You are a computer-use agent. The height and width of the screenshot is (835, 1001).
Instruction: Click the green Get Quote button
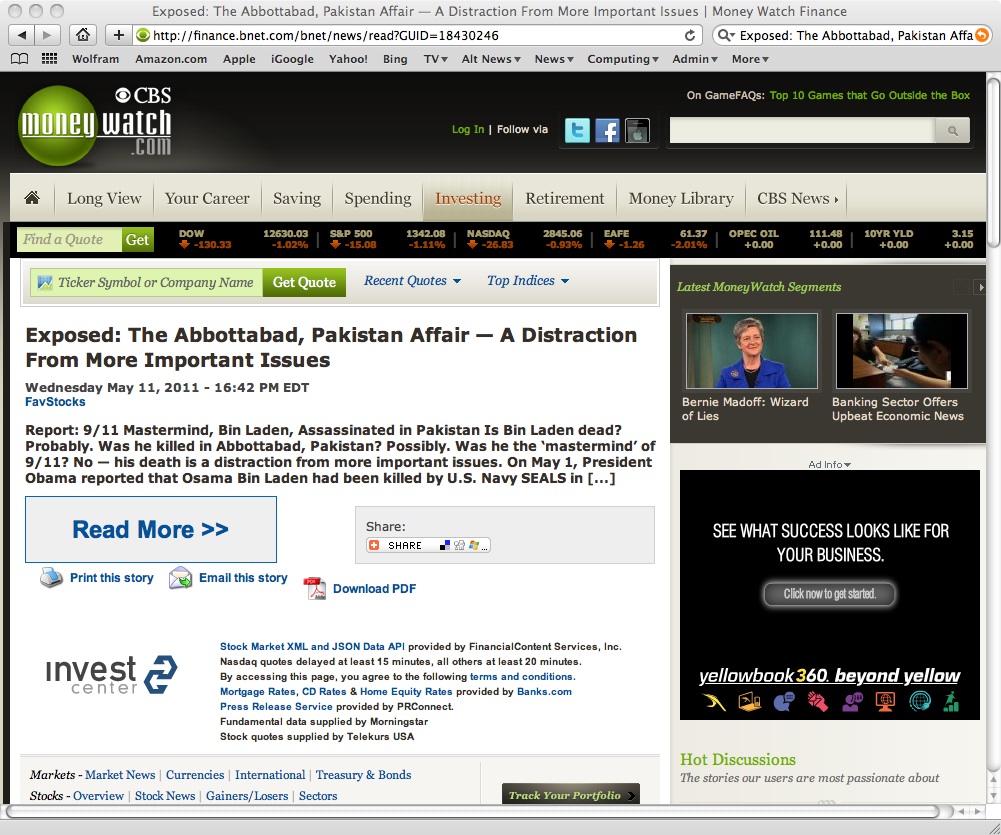(304, 282)
